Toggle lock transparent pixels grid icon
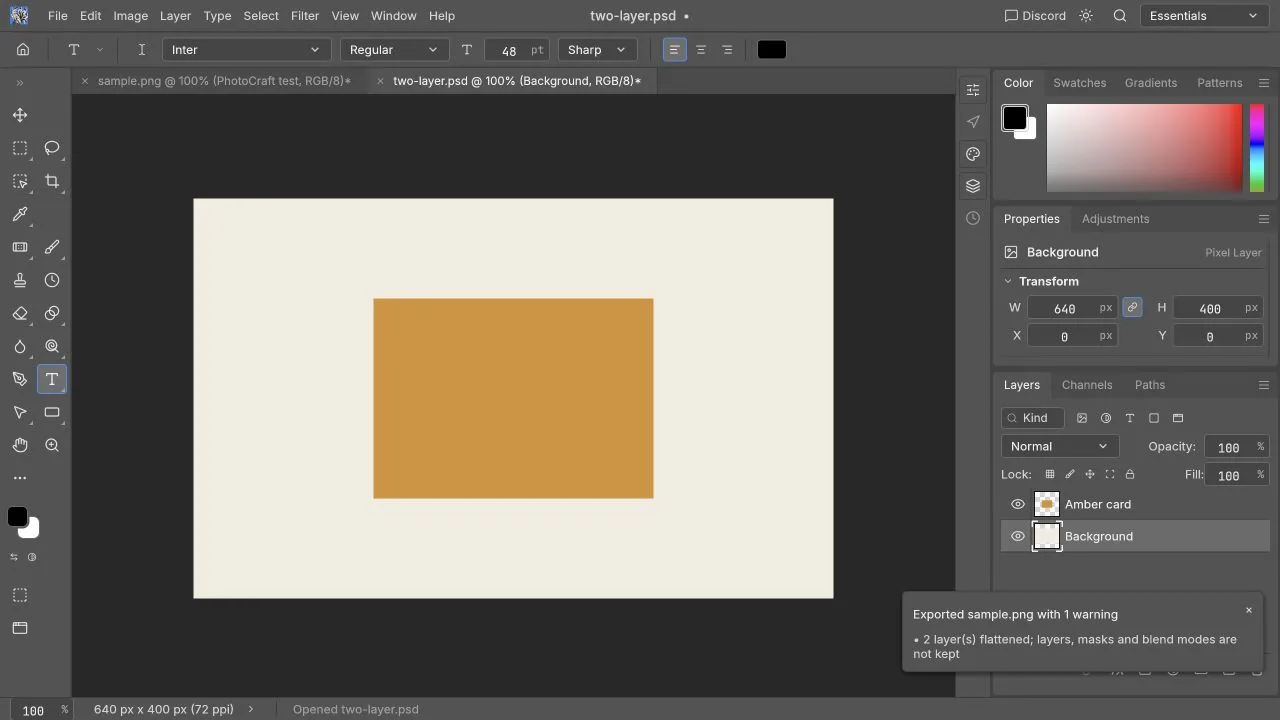1280x720 pixels. 1050,474
